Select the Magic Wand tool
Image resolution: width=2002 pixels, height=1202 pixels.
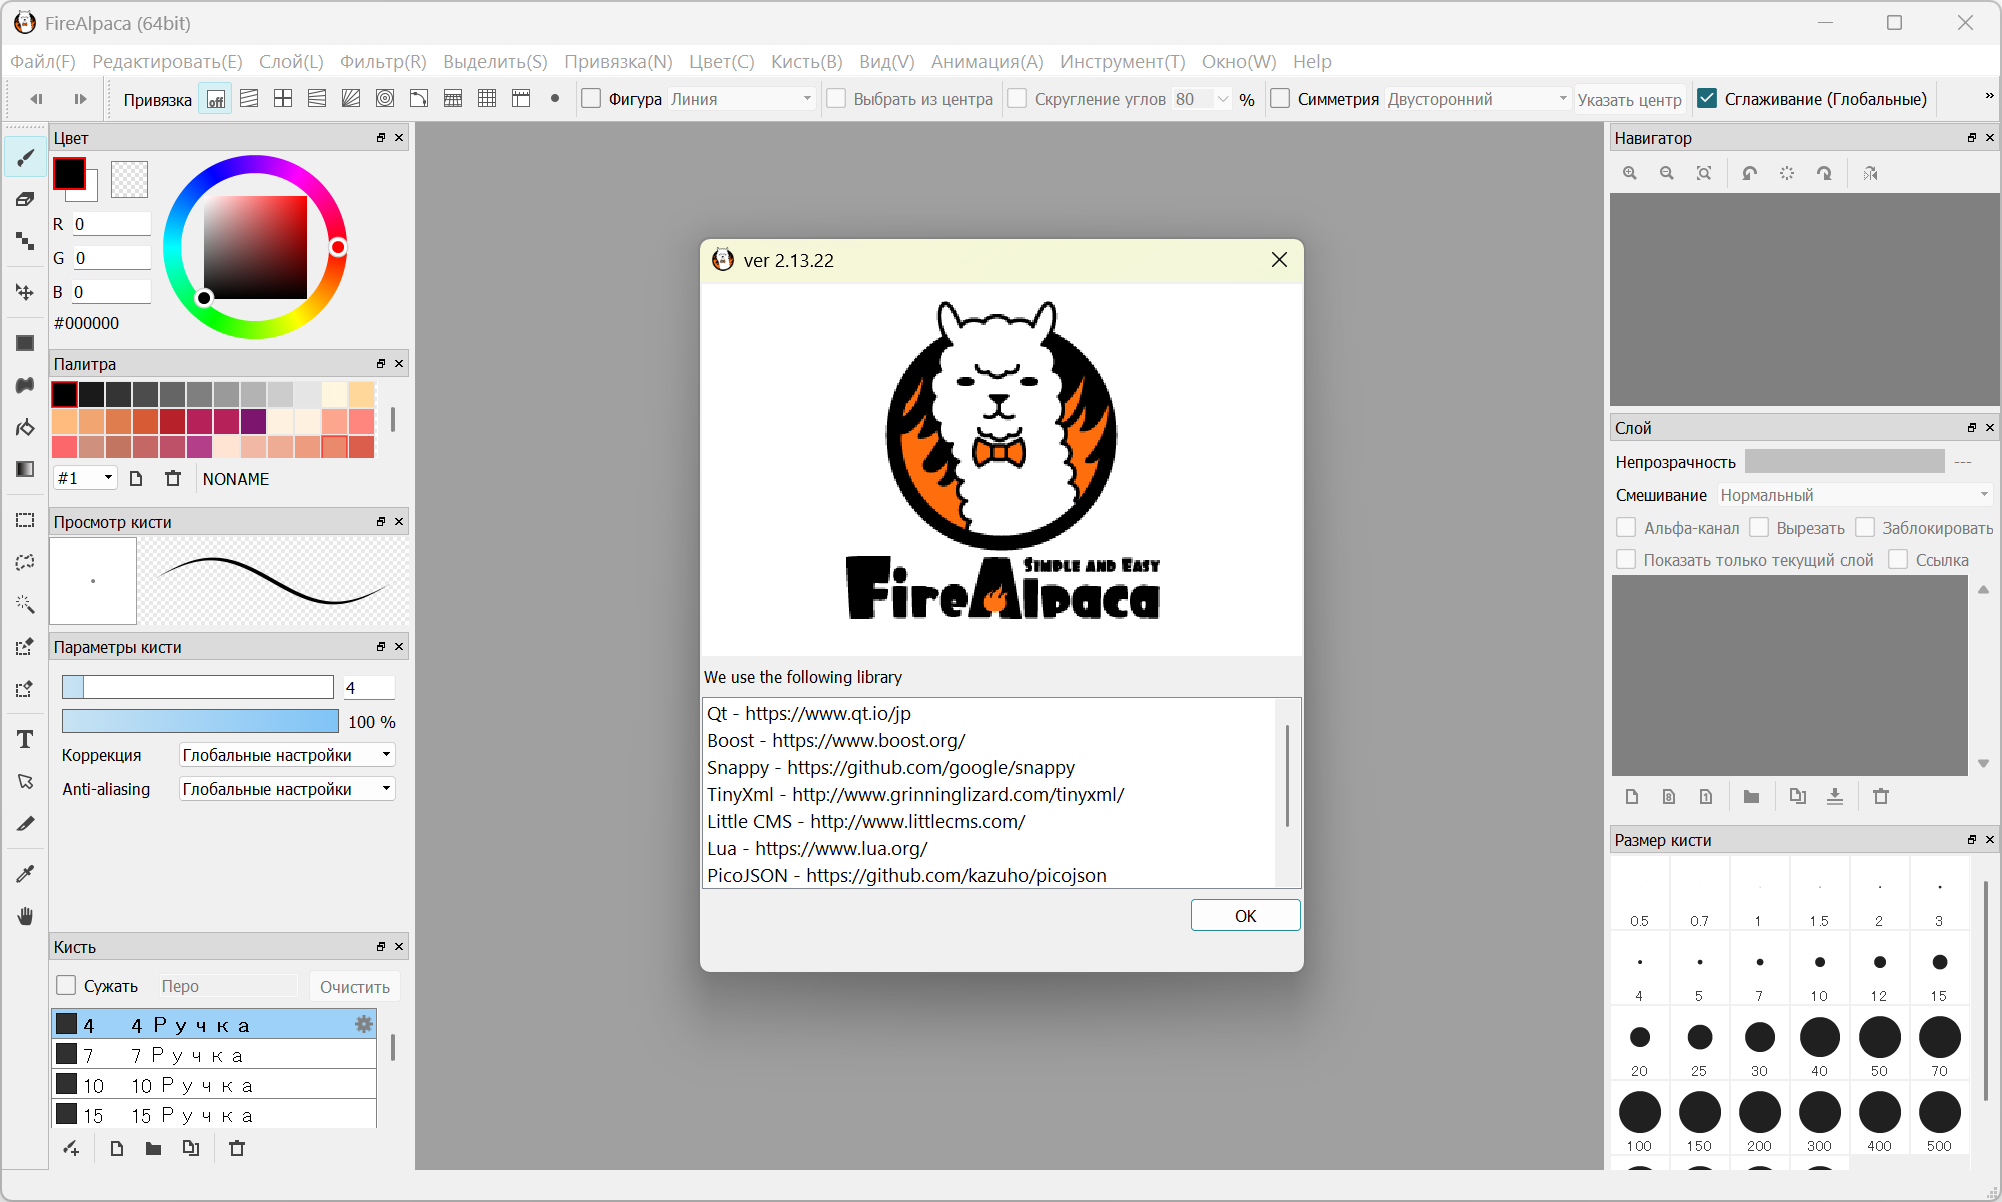(25, 604)
